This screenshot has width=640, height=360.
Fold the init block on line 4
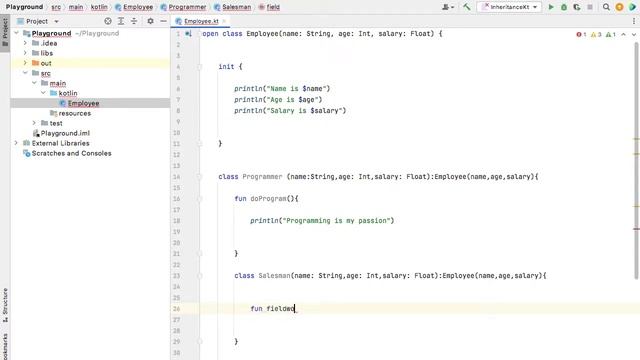(x=200, y=67)
